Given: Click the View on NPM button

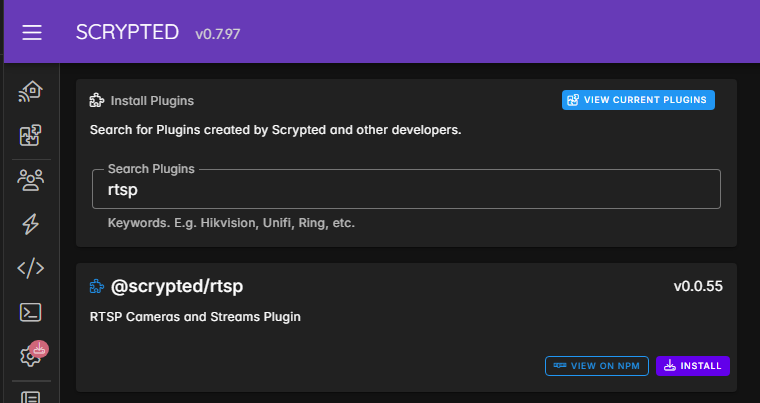Looking at the screenshot, I should pos(598,366).
